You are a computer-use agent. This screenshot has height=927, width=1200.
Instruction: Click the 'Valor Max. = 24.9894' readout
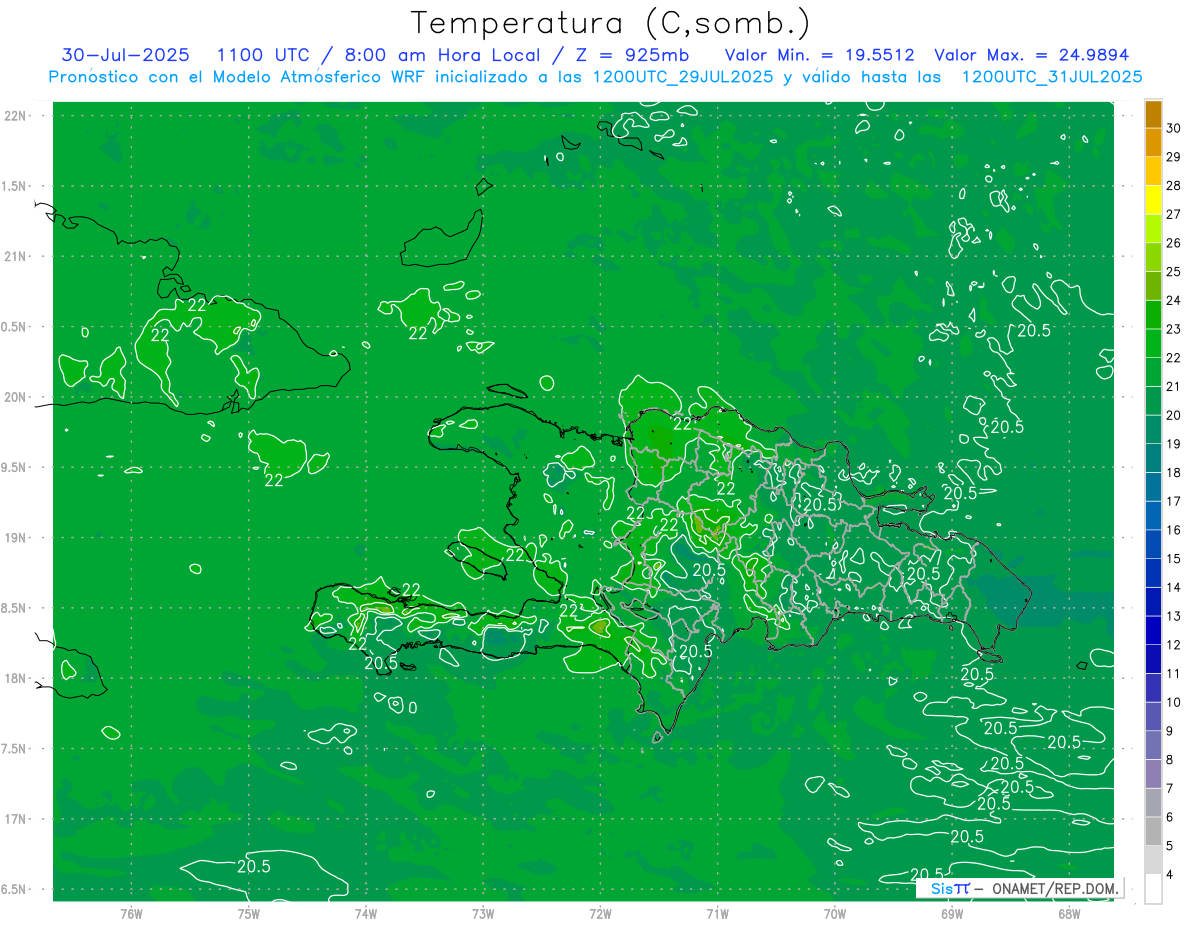1031,55
